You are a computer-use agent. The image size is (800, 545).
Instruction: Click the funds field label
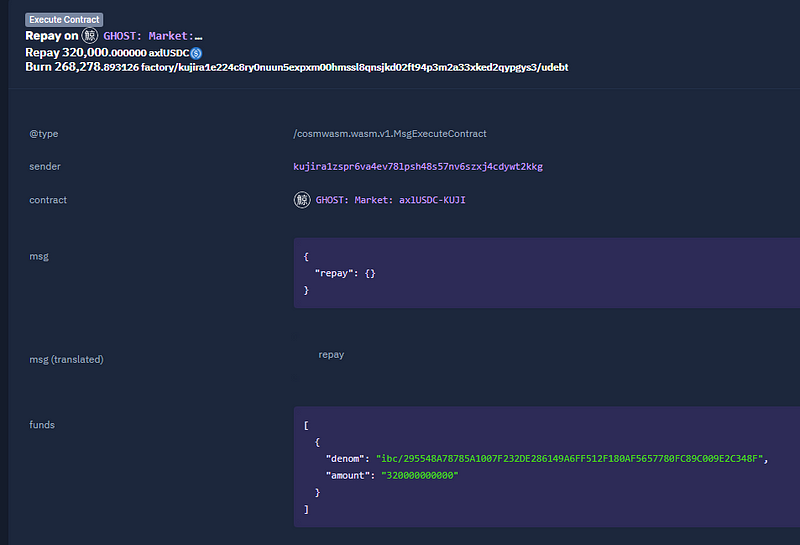[x=42, y=425]
